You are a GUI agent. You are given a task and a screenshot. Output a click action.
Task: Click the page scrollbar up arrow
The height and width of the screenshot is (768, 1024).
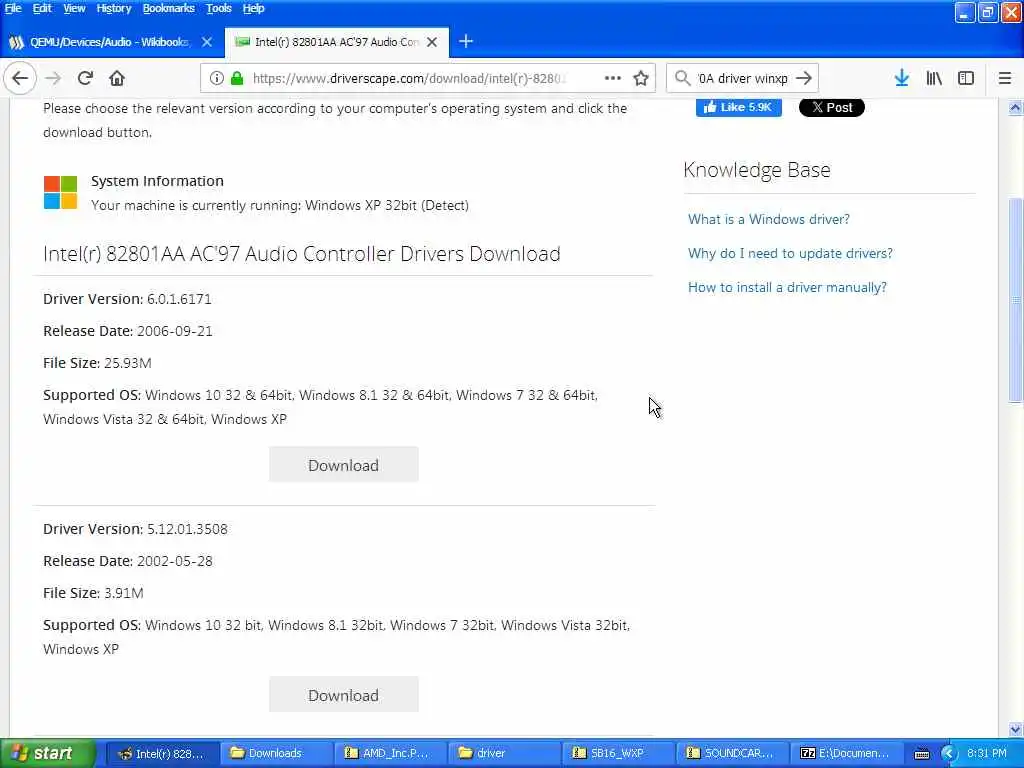coord(1016,108)
